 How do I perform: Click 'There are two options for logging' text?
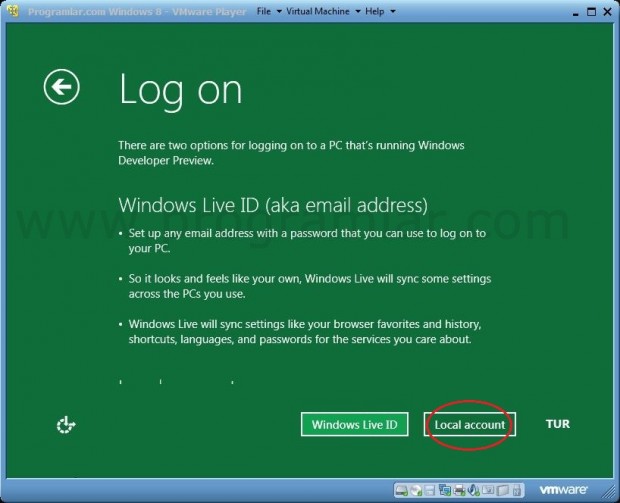[x=291, y=153]
